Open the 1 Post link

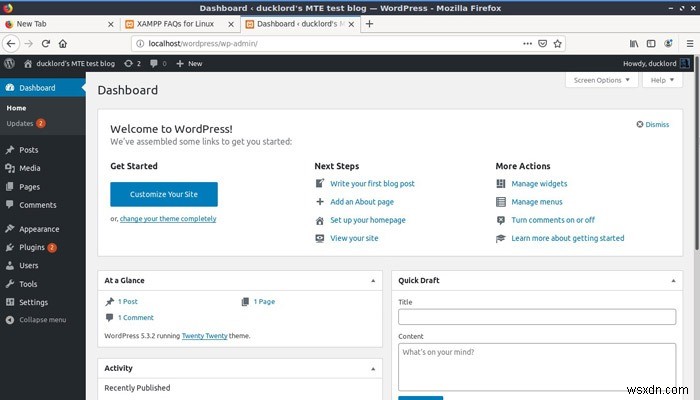(x=128, y=302)
